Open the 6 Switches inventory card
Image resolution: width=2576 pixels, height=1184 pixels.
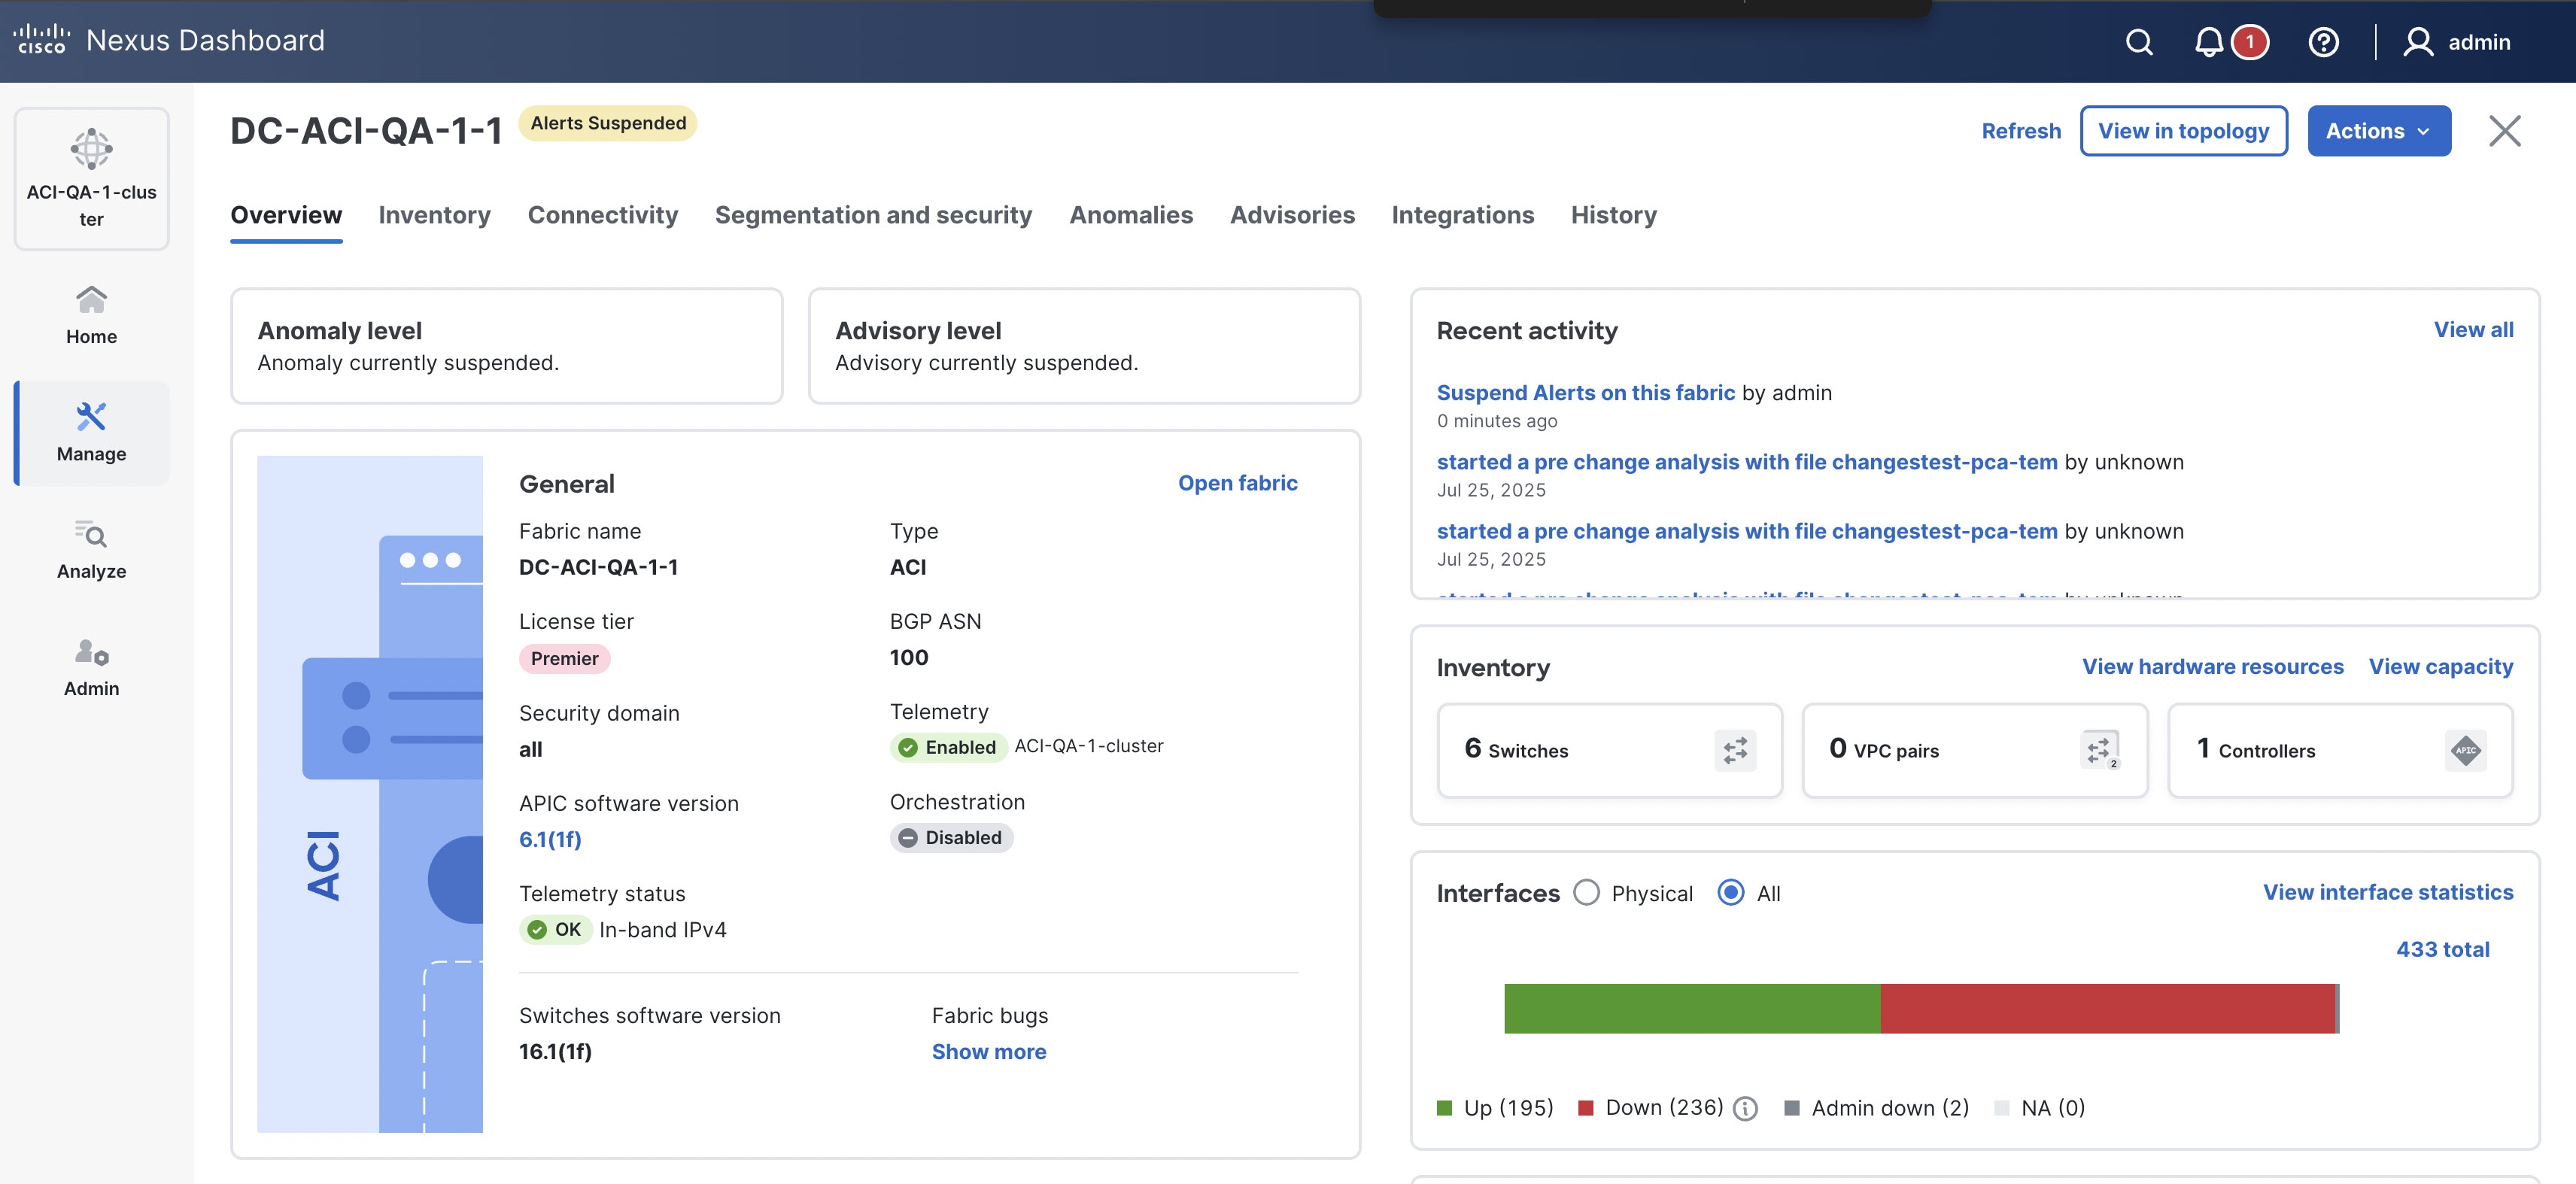pos(1609,750)
